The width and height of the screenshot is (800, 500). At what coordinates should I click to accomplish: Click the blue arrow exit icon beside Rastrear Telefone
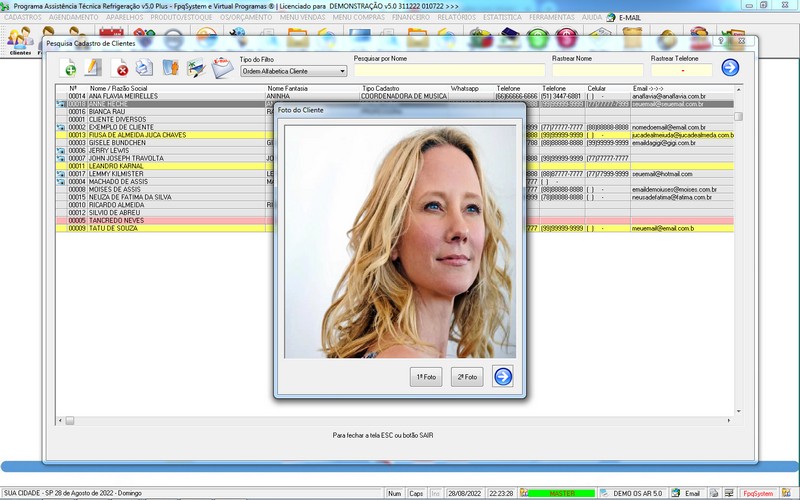(730, 67)
